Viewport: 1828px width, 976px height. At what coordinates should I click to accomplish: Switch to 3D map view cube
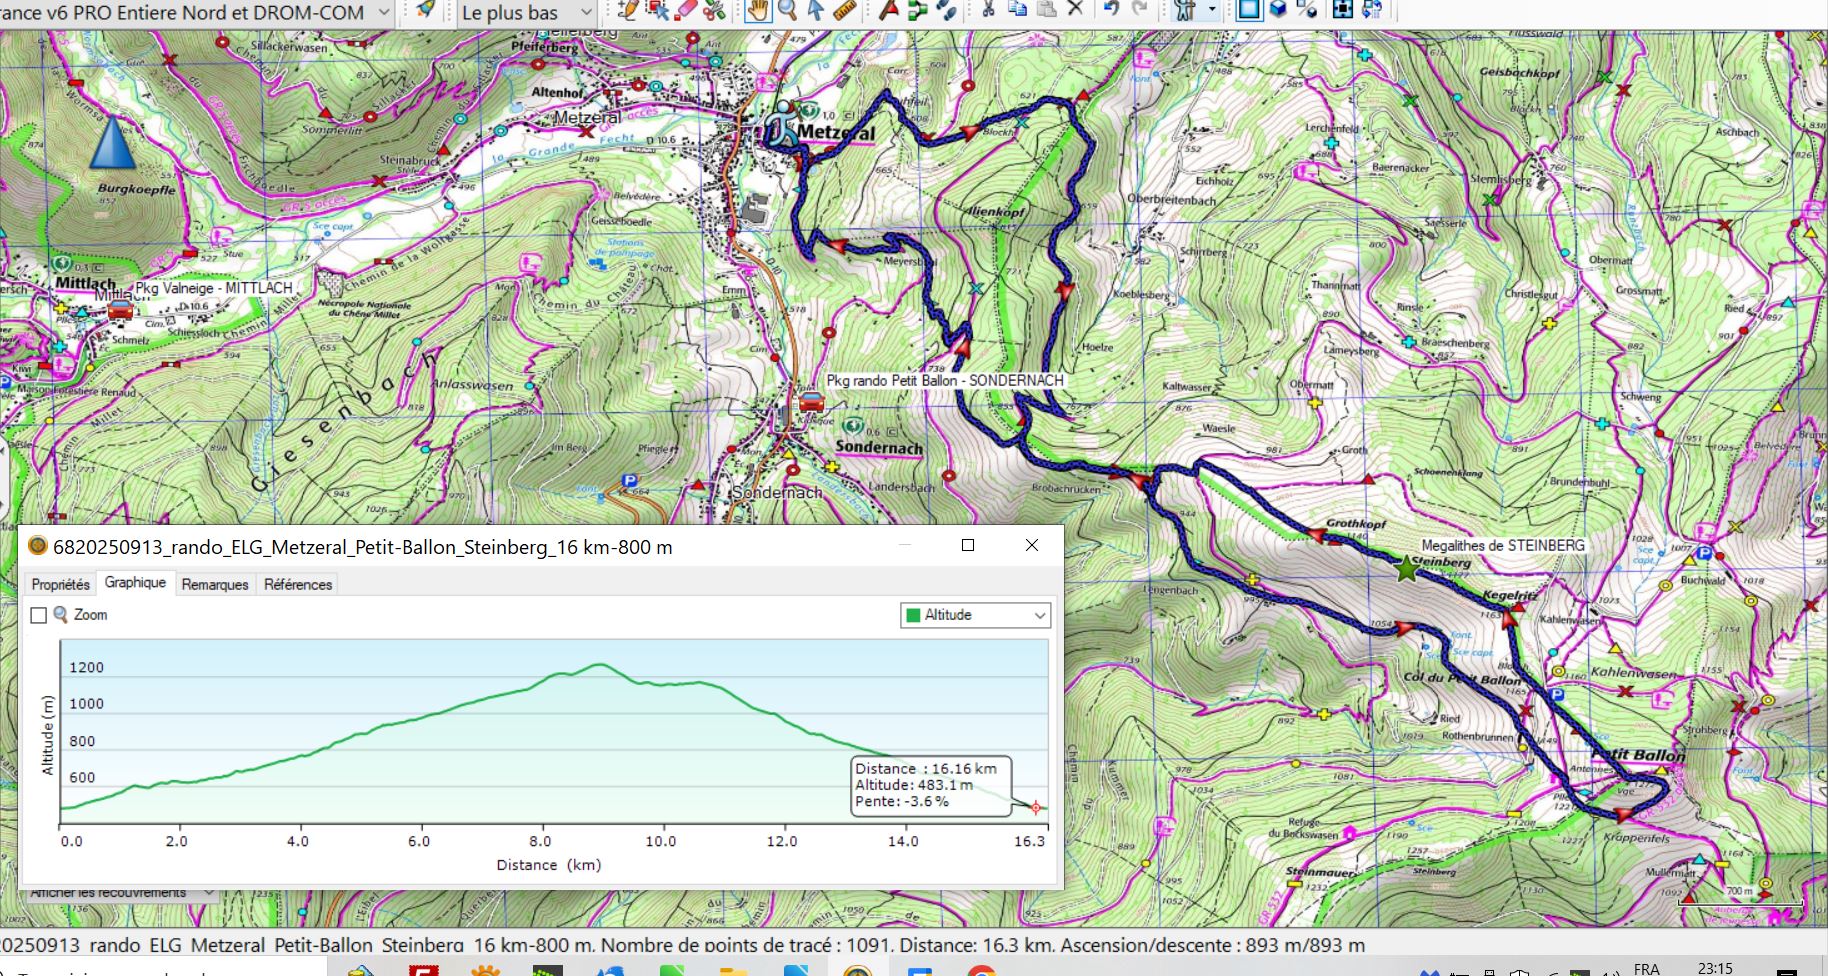pyautogui.click(x=1278, y=10)
